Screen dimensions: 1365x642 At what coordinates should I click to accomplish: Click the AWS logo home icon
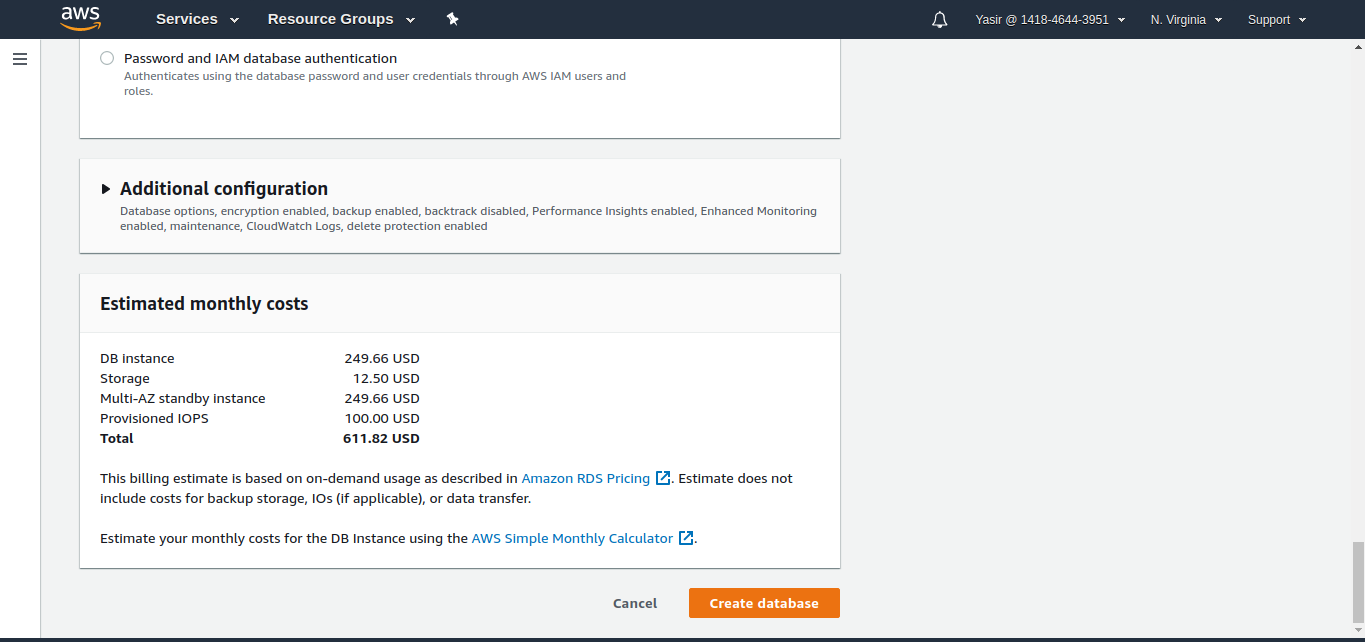tap(80, 18)
